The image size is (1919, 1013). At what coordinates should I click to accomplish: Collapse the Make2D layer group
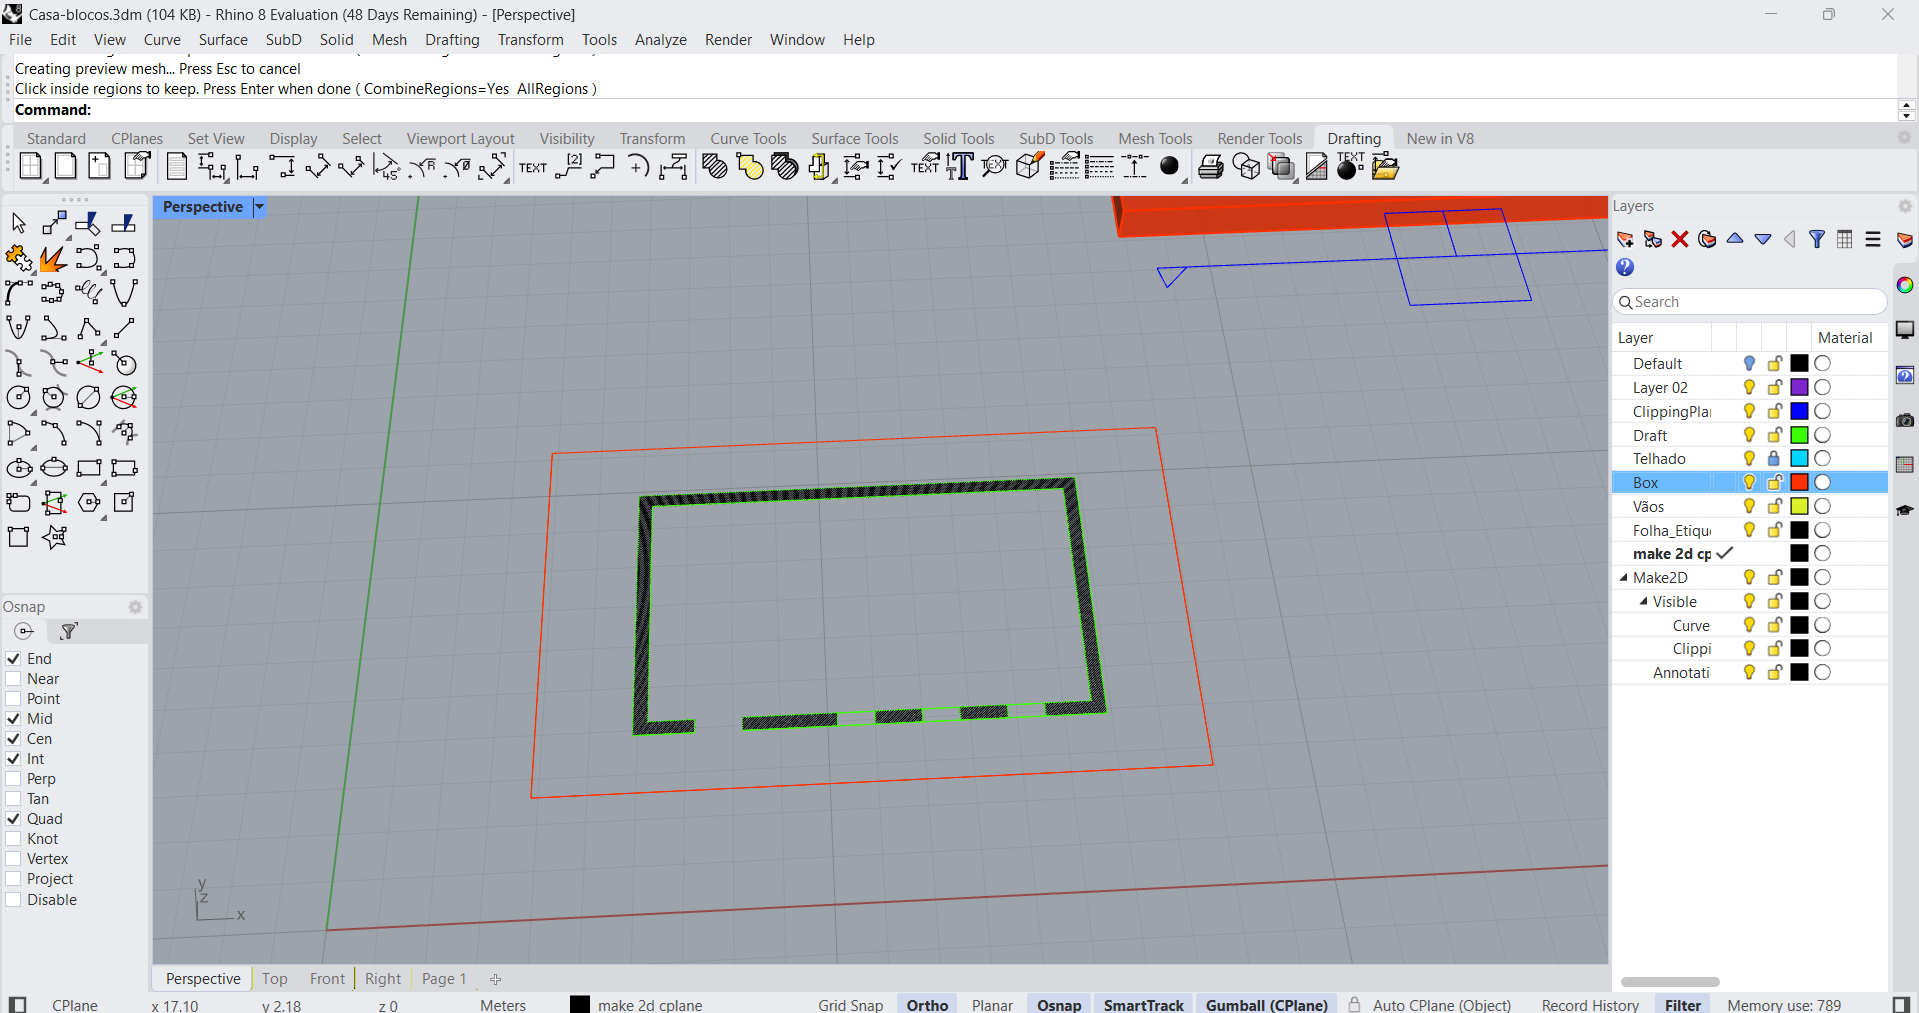click(x=1624, y=578)
